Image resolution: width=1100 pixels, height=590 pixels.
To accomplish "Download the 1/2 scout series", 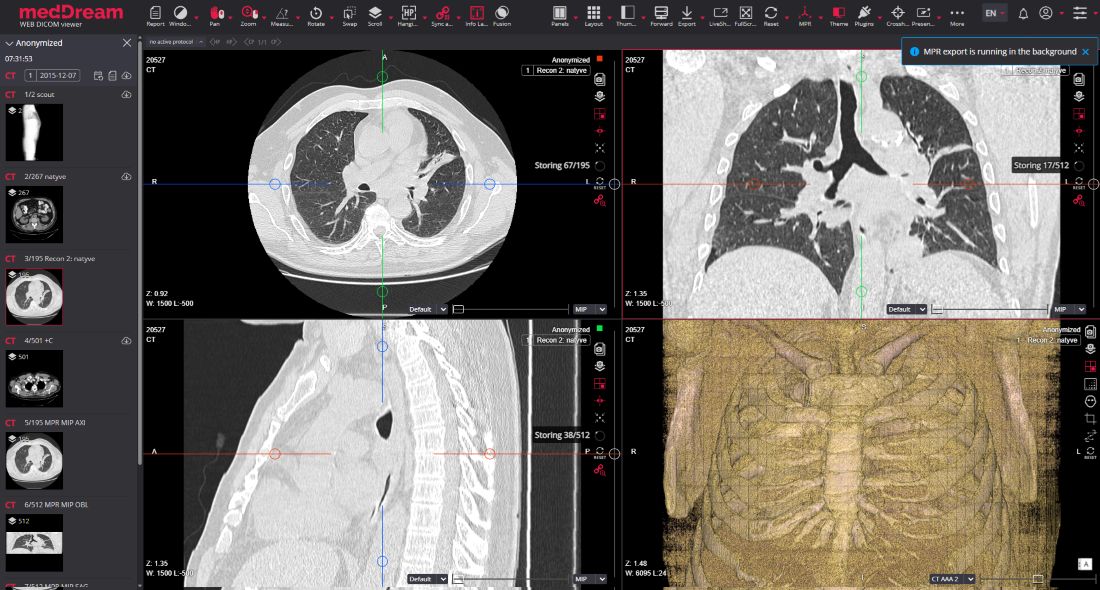I will (x=126, y=94).
